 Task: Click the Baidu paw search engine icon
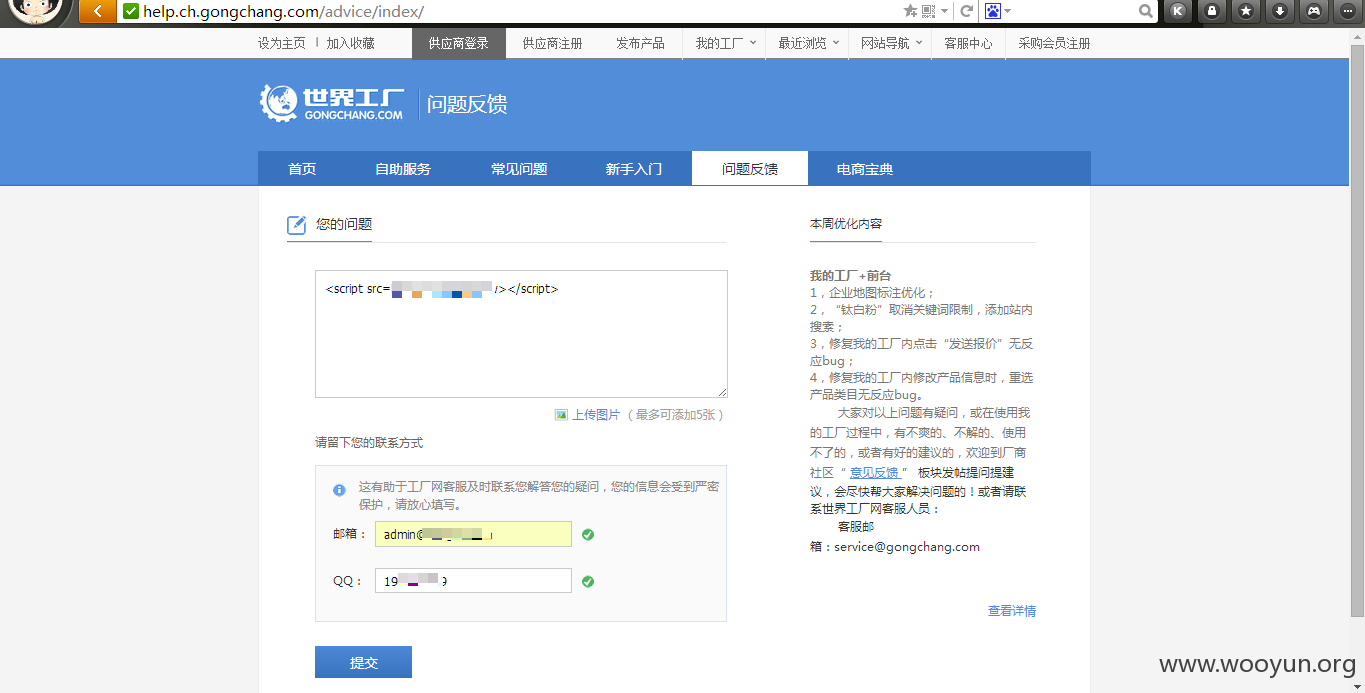pyautogui.click(x=993, y=11)
